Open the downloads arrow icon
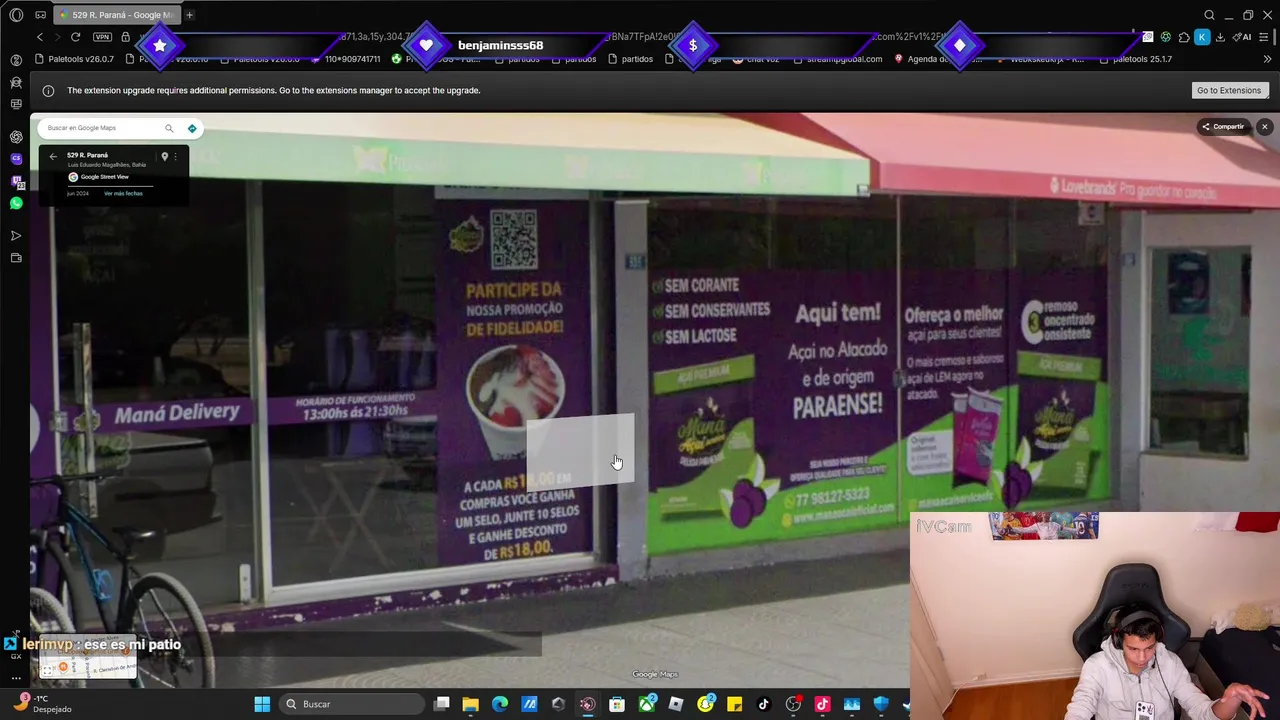The width and height of the screenshot is (1280, 720). tap(1220, 37)
